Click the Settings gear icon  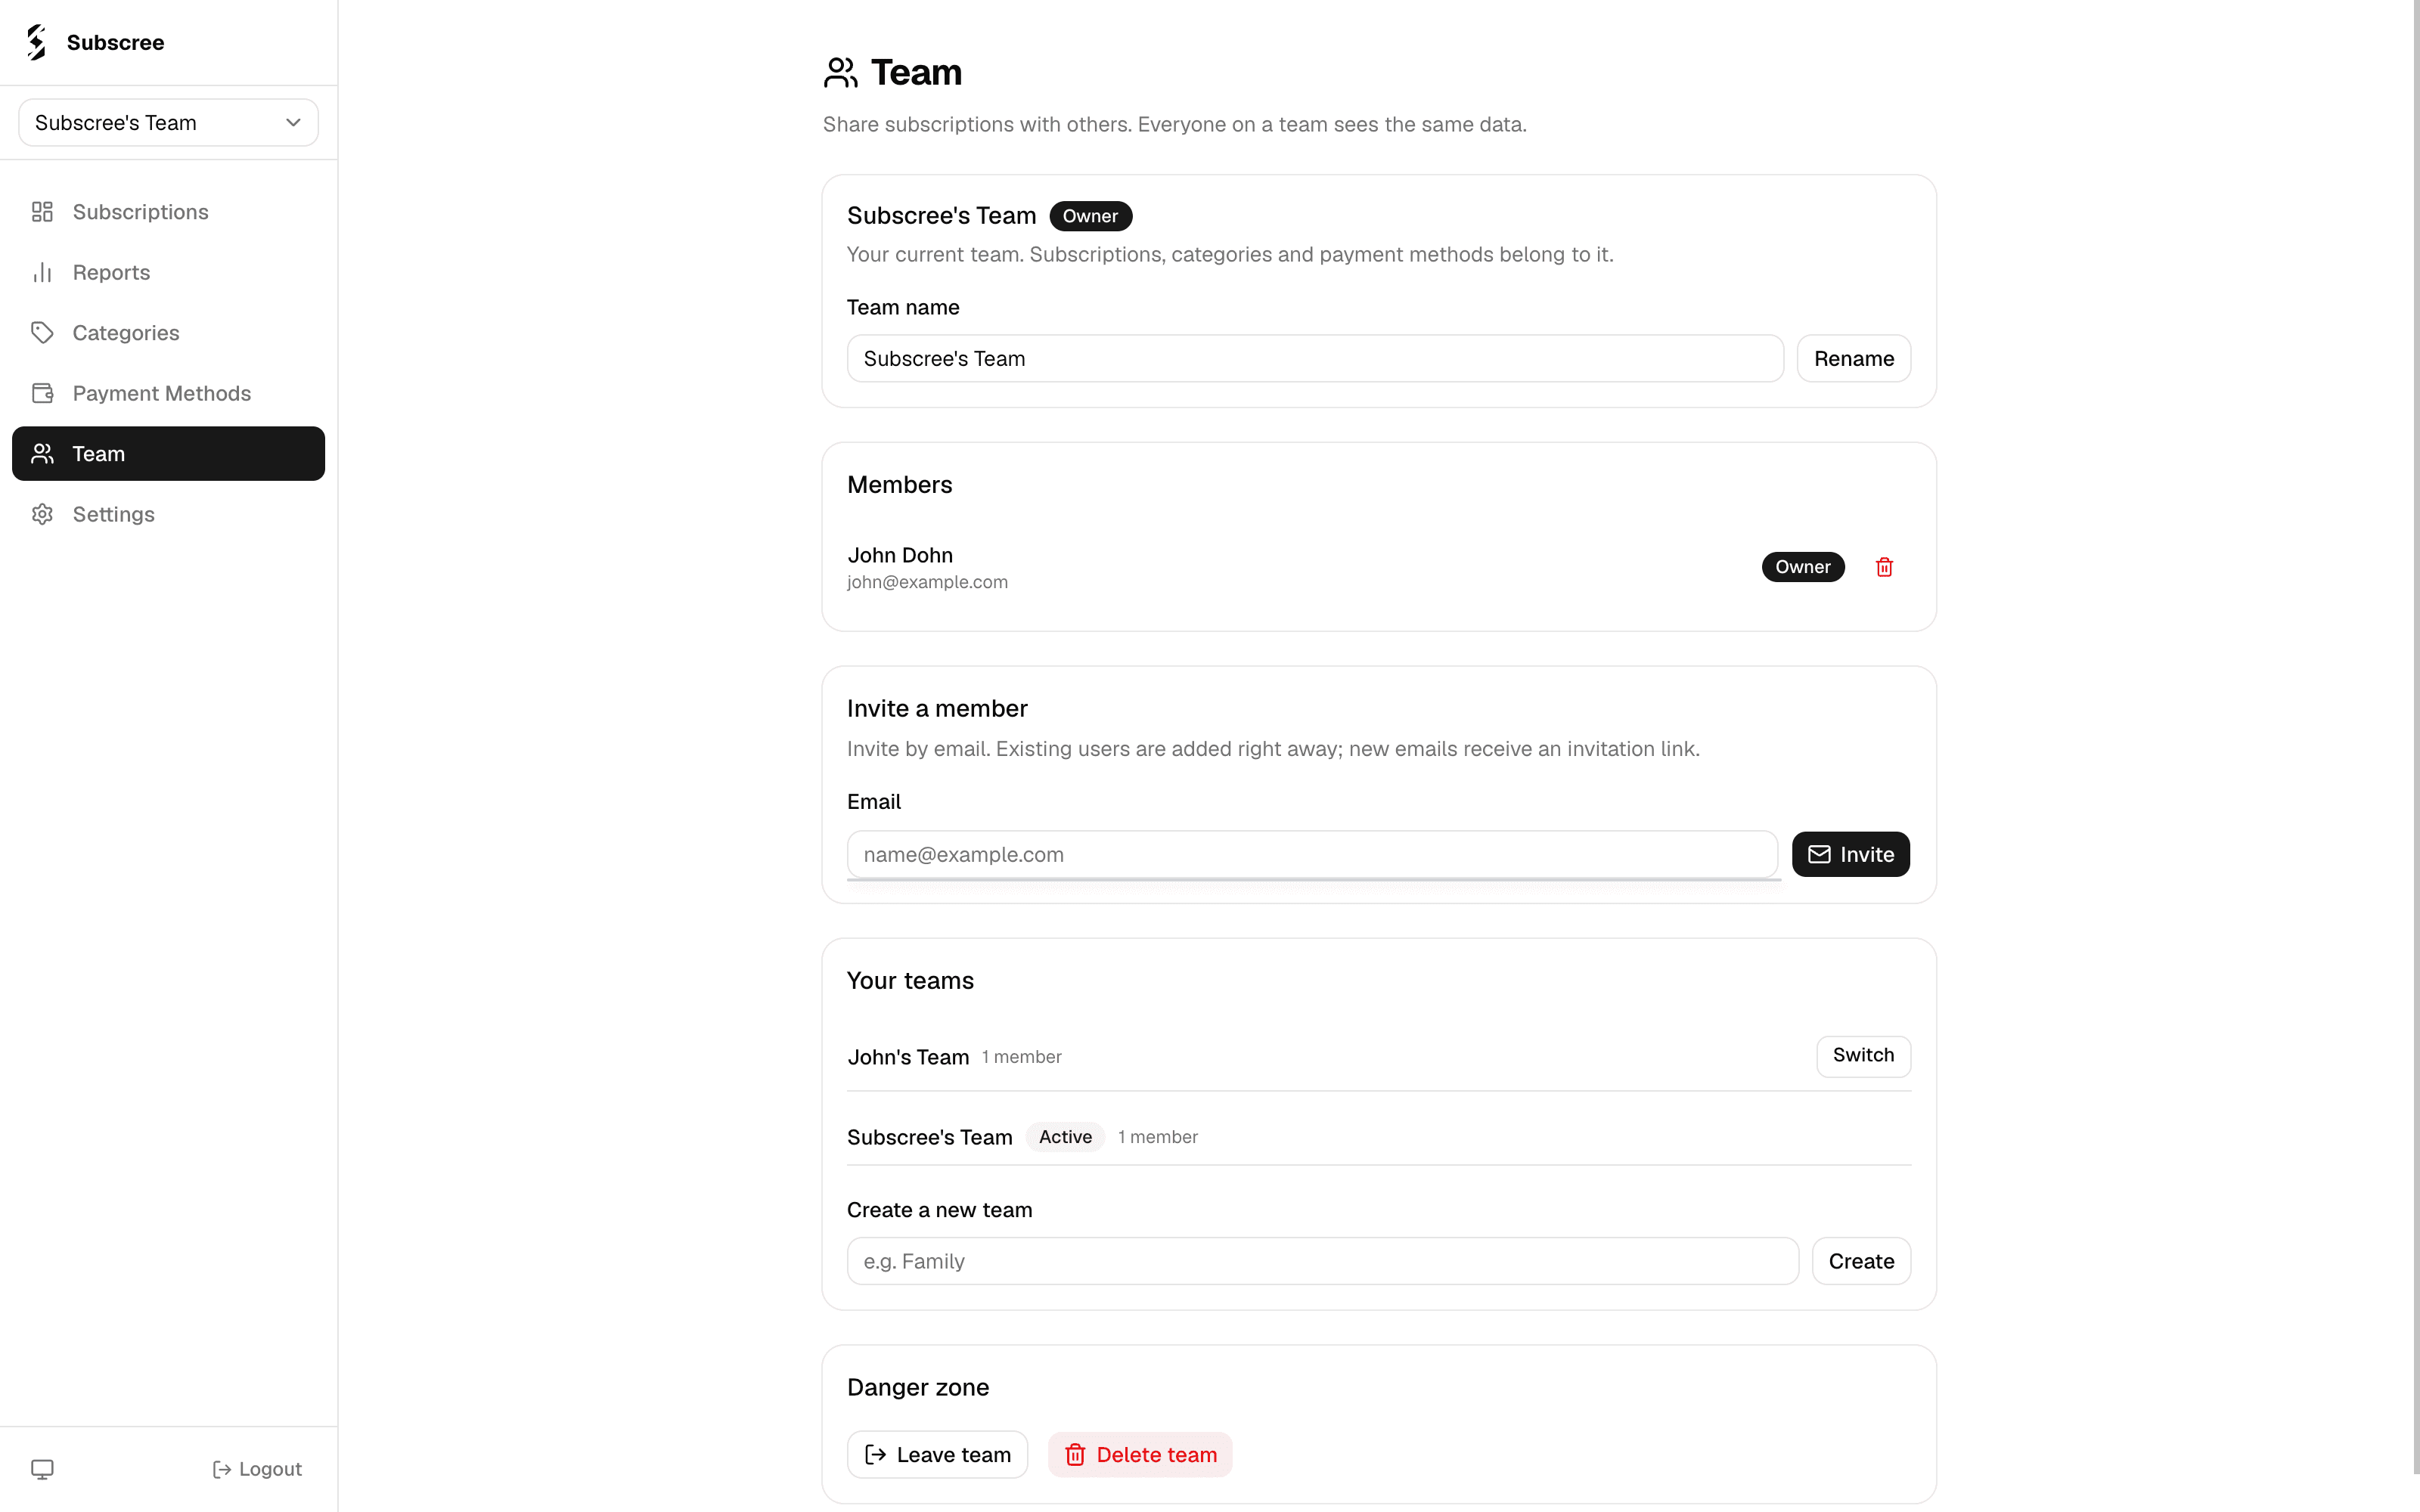coord(42,514)
